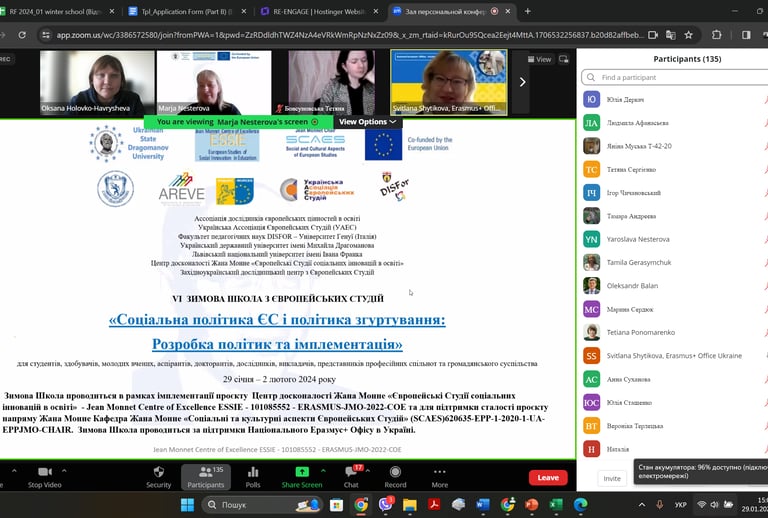The image size is (768, 518).
Task: Expand Share Screen options caret
Action: (323, 471)
